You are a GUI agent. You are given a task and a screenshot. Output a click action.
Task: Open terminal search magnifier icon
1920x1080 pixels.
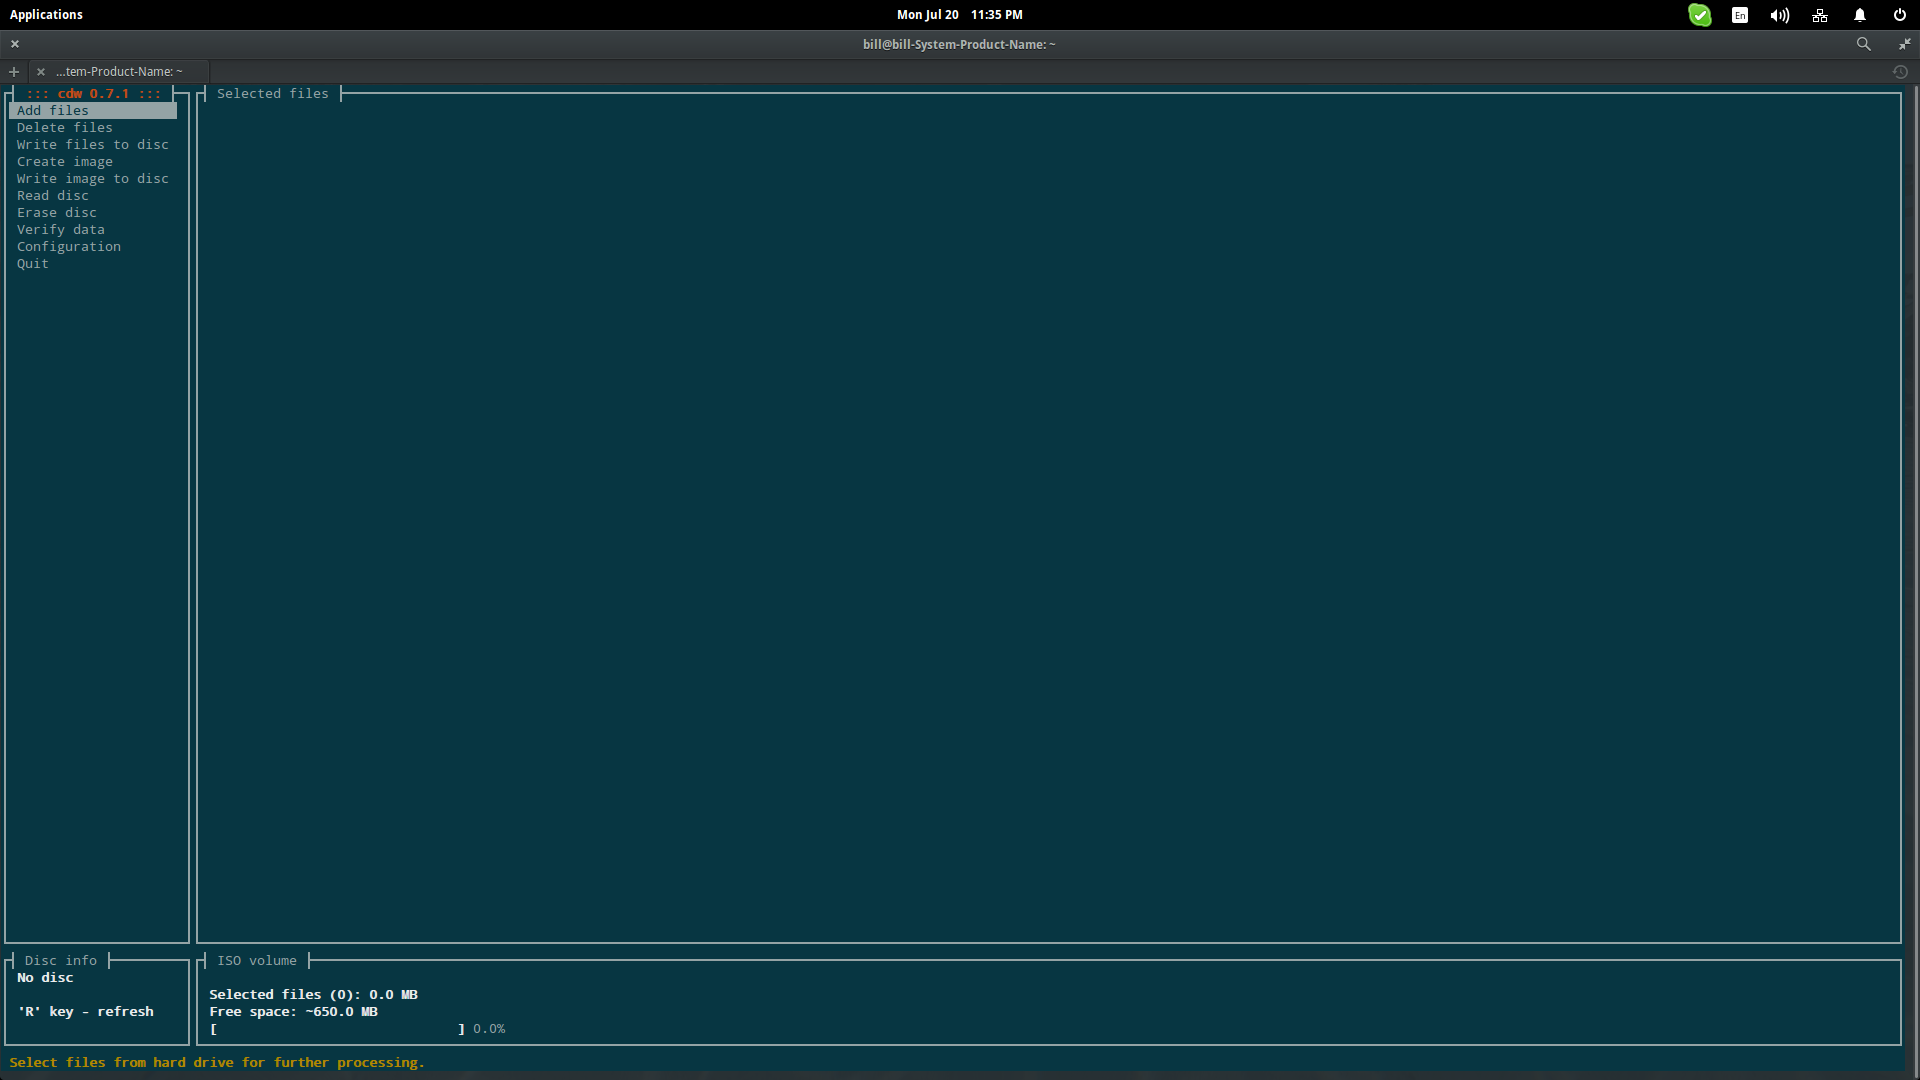[1864, 44]
